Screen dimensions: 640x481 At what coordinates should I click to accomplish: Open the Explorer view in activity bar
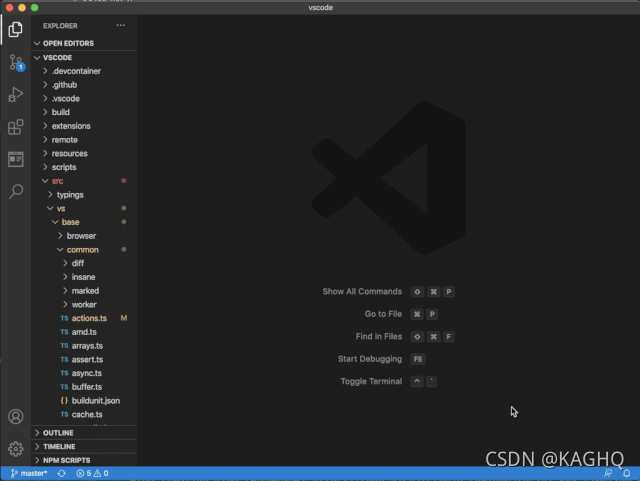(16, 29)
